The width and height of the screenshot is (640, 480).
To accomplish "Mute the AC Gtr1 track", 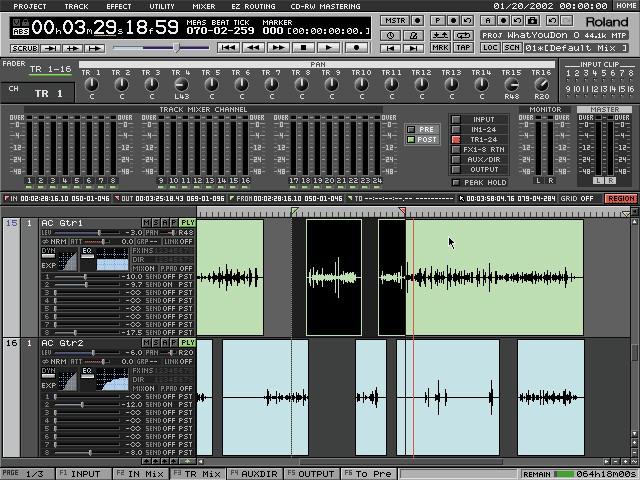I will coord(146,222).
